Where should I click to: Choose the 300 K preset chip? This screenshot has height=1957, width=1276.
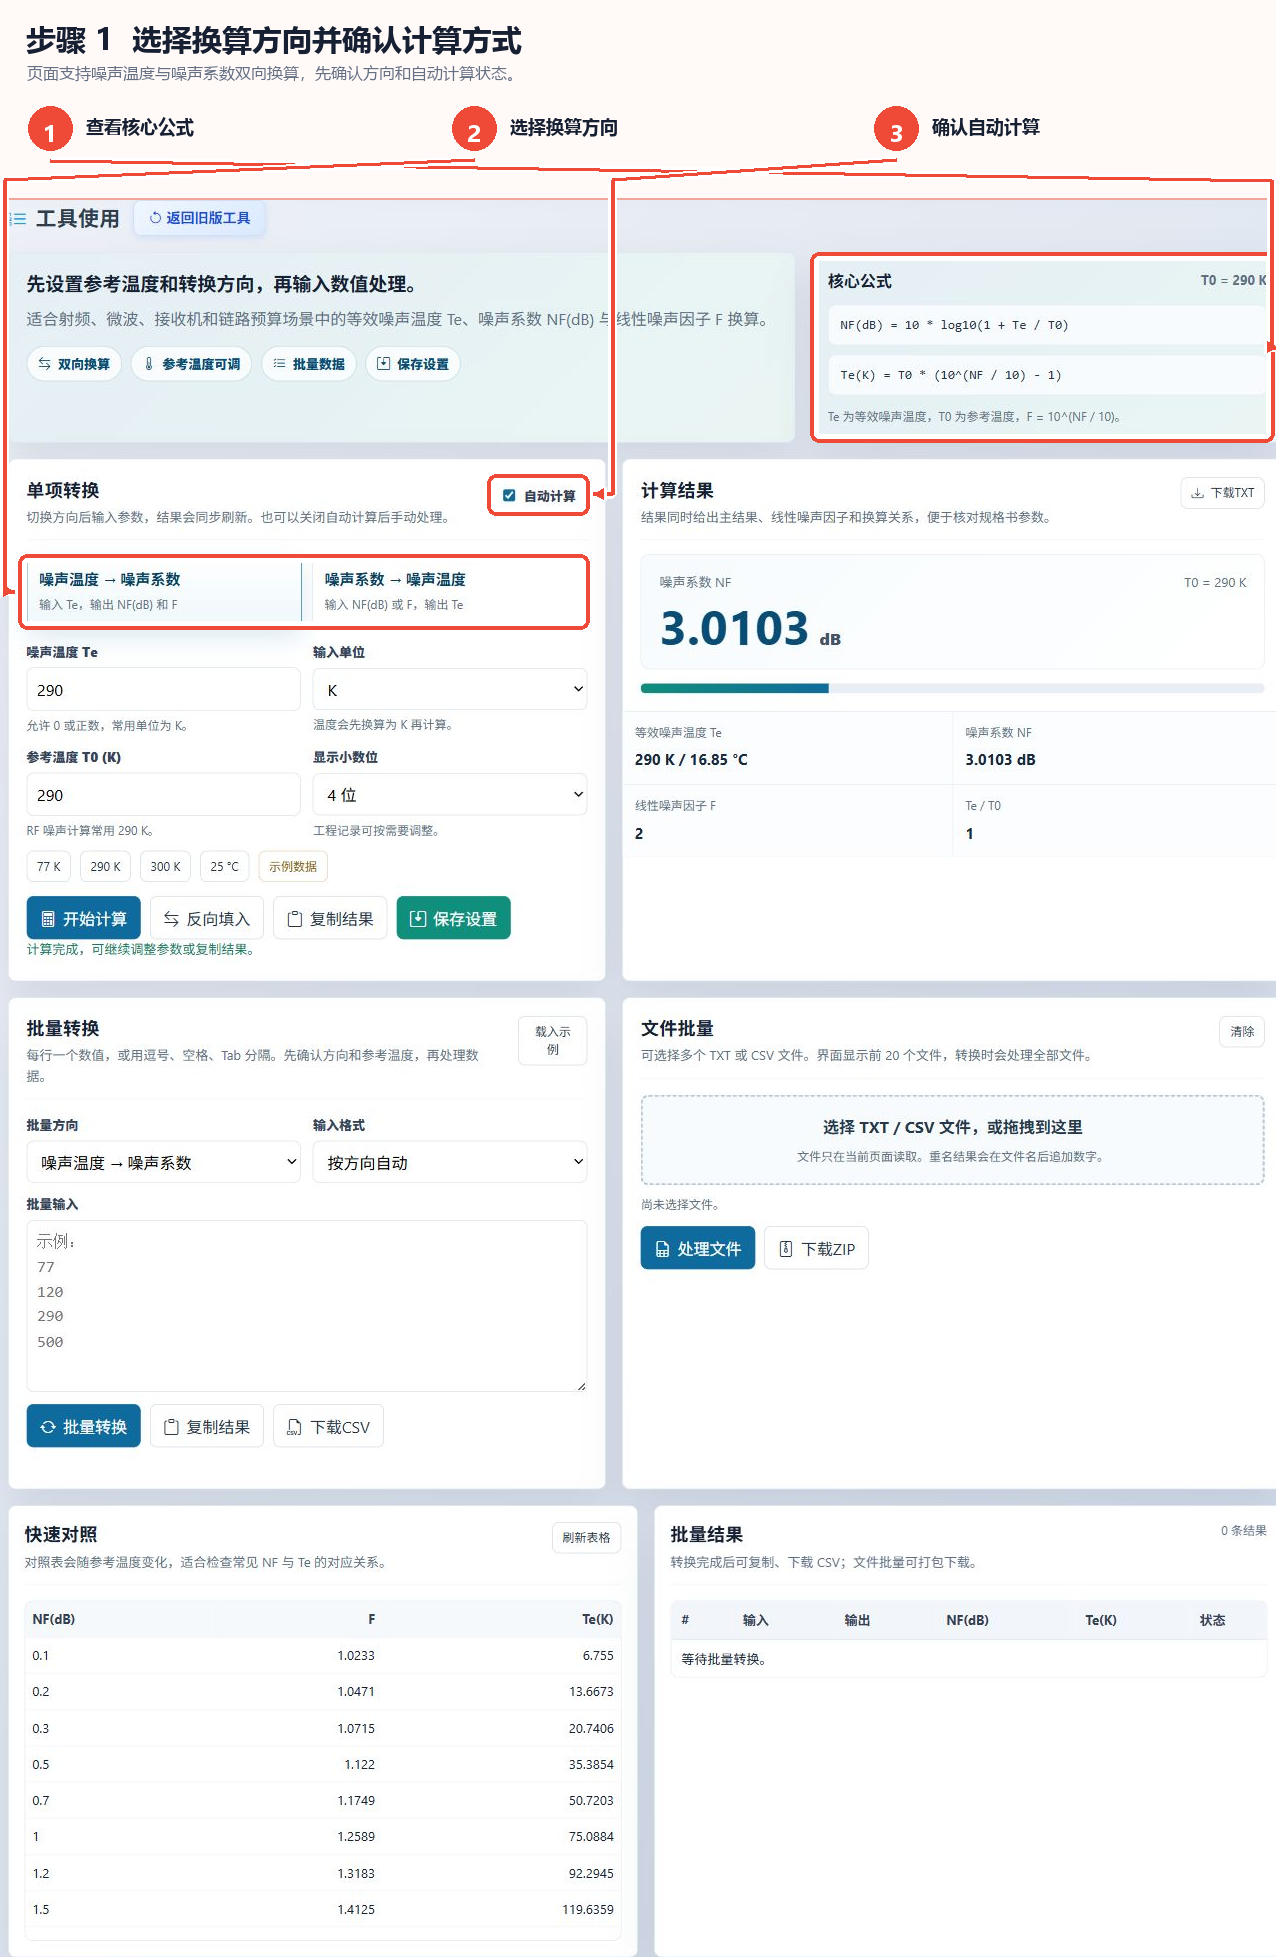[x=165, y=866]
